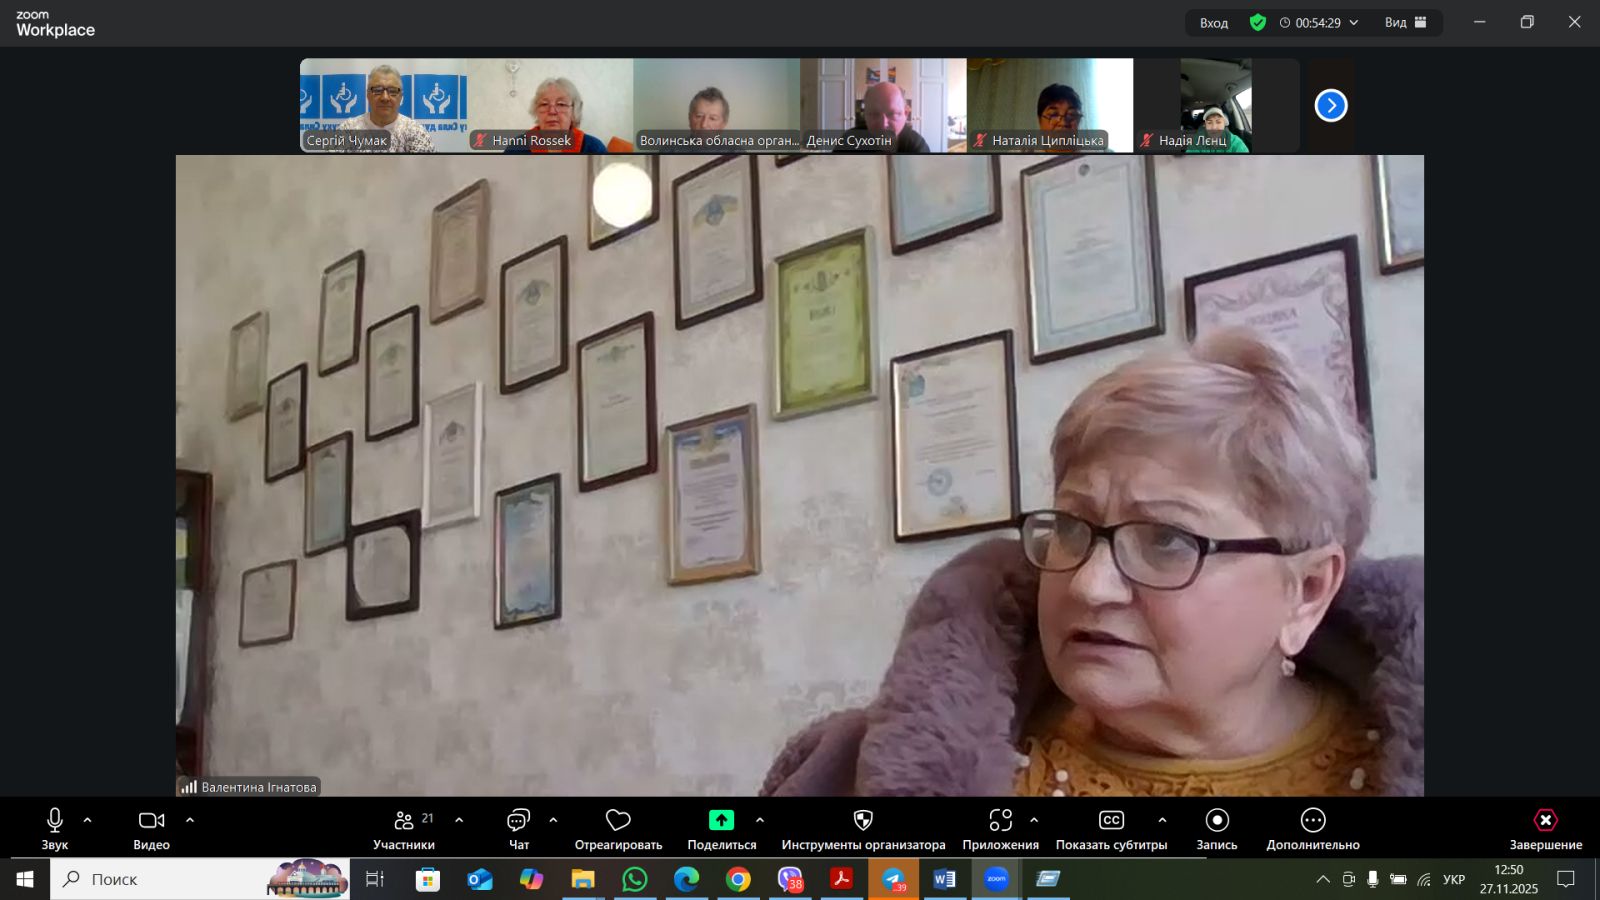The image size is (1600, 900).
Task: Toggle subtitles with Показать субтитры
Action: [x=1111, y=828]
